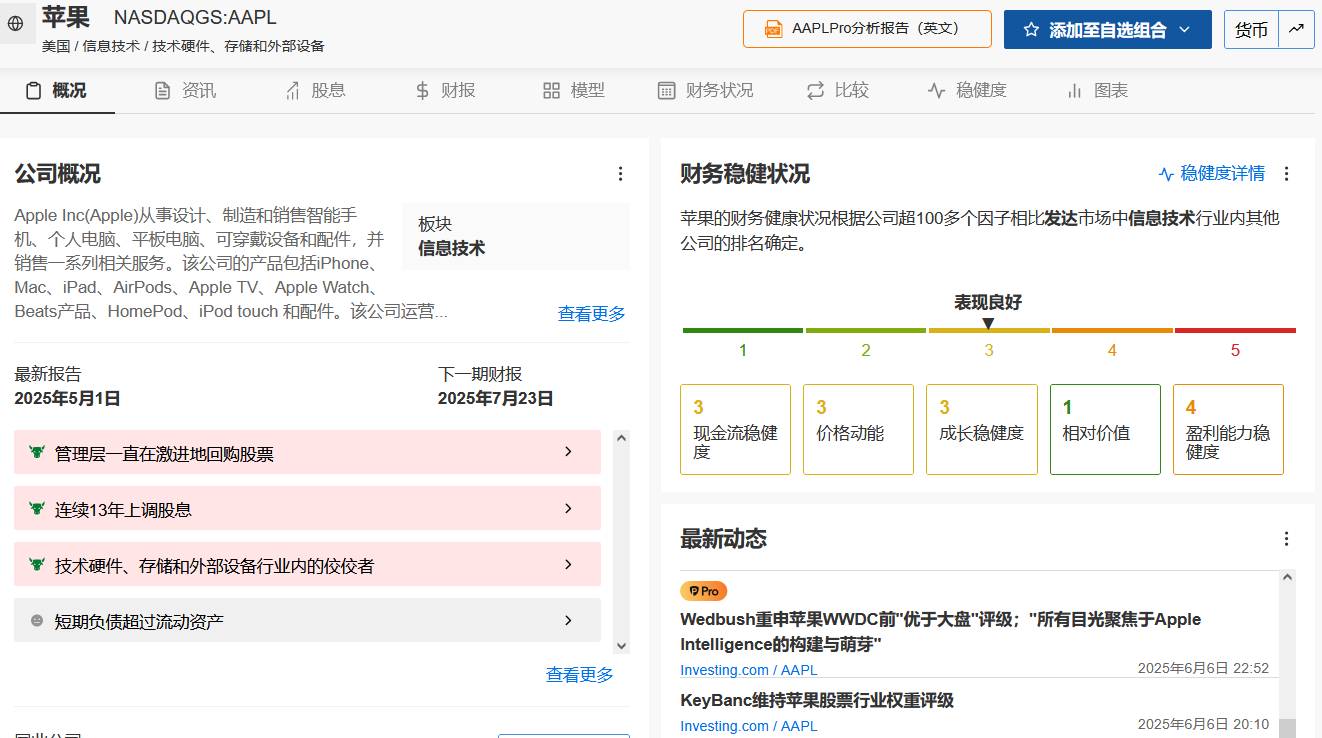
Task: Expand the 添加至自选组合 dropdown arrow
Action: point(1185,30)
